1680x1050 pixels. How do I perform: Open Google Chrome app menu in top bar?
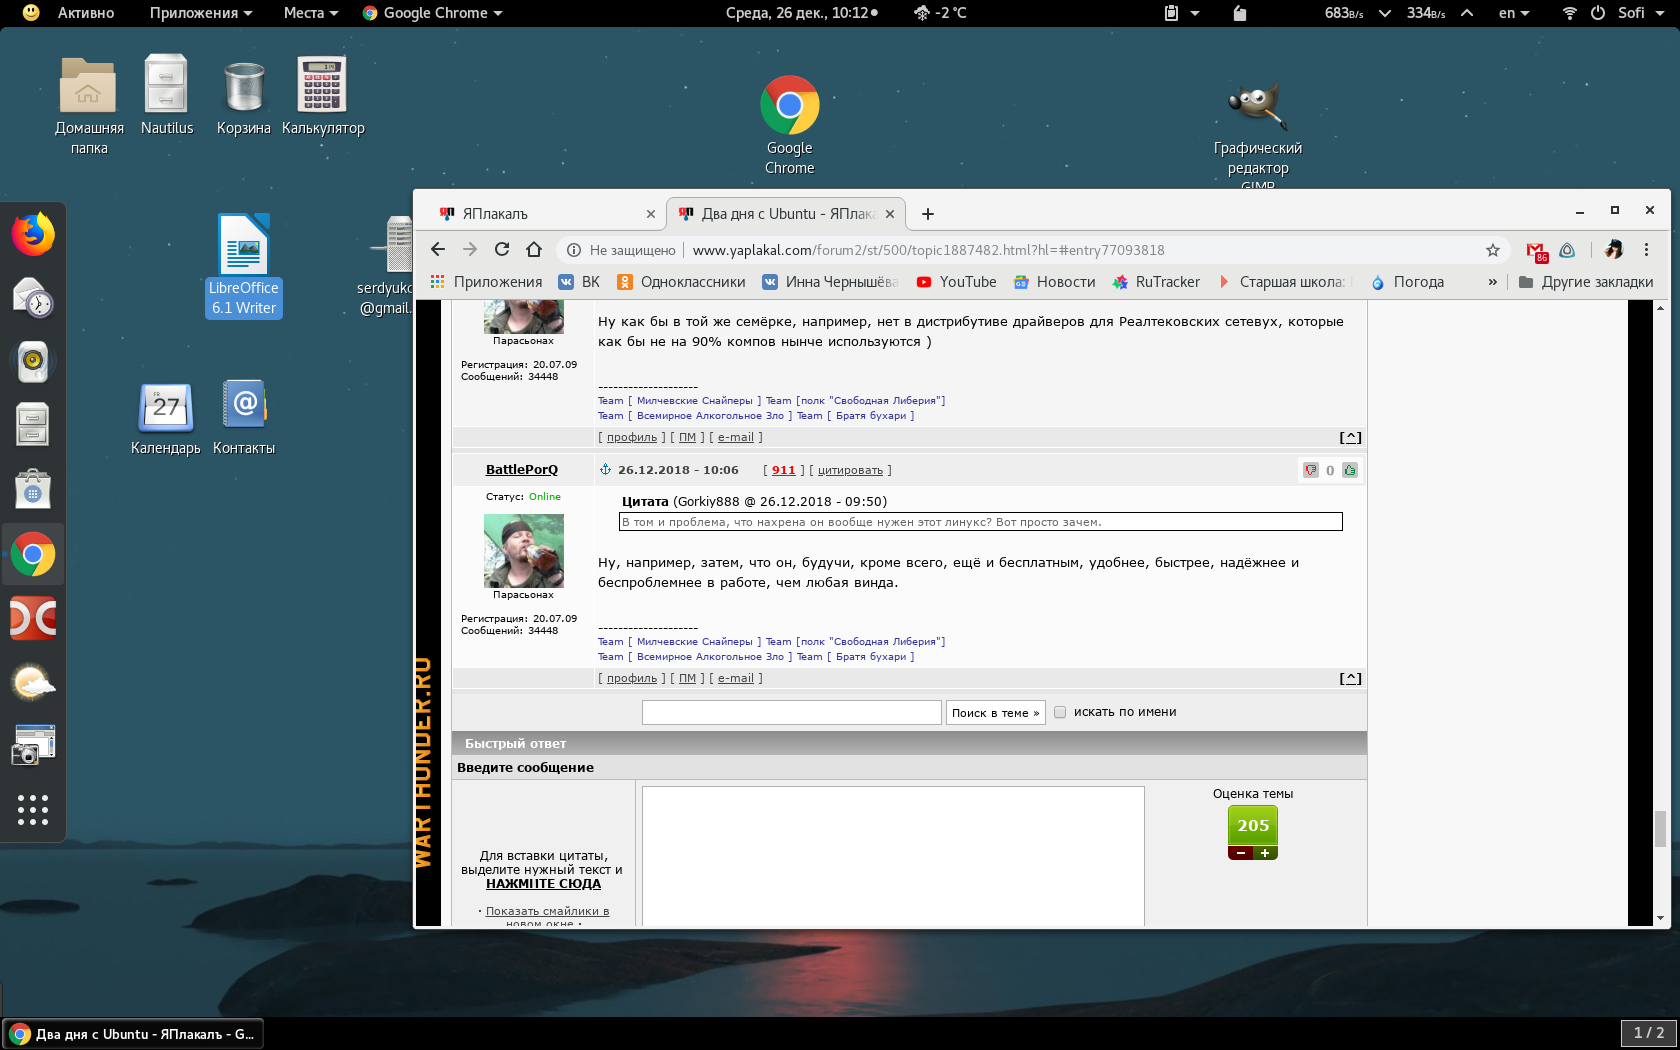(x=432, y=13)
